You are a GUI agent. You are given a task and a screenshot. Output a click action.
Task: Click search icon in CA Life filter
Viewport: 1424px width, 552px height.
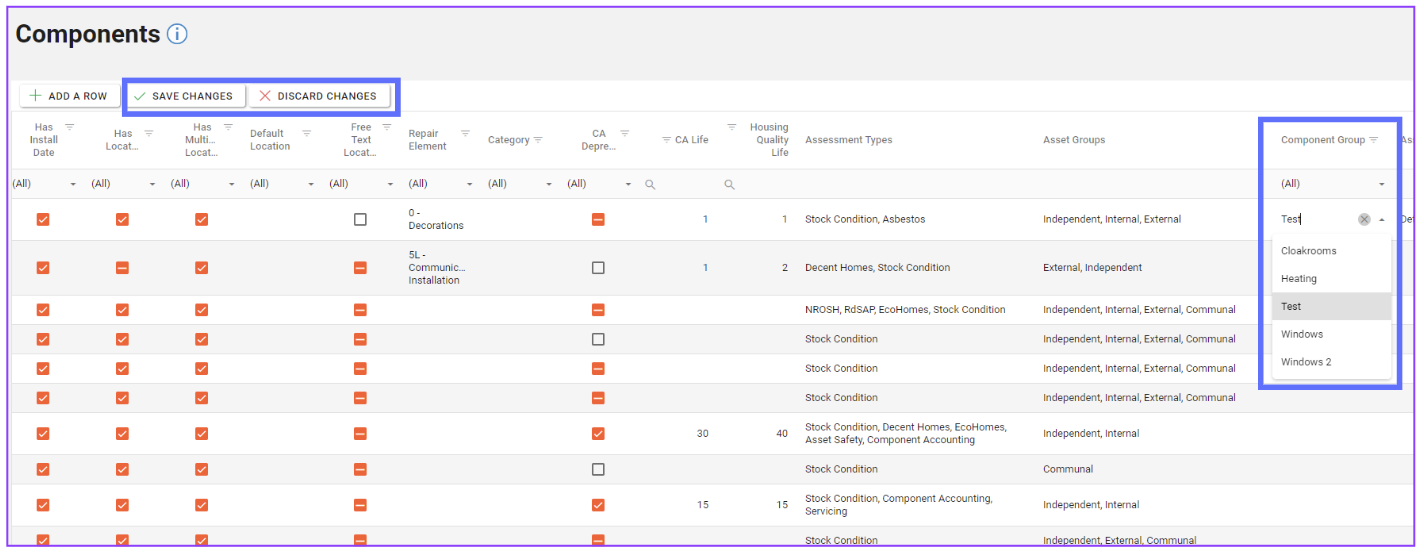(x=650, y=185)
